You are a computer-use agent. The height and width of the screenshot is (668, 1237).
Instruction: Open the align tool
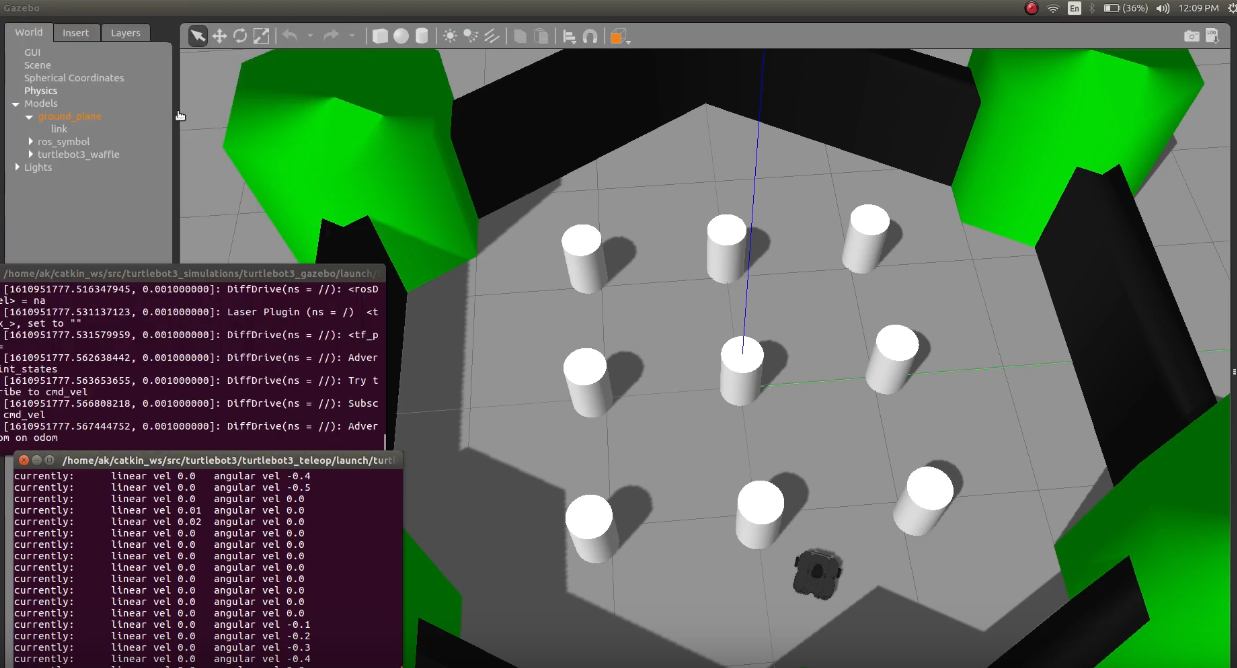(569, 37)
